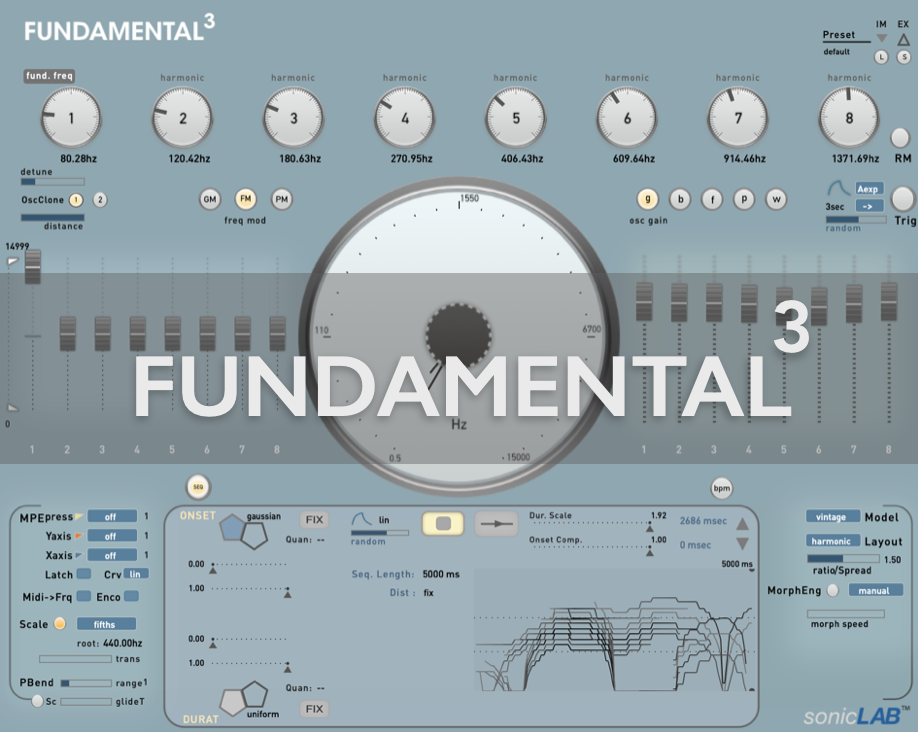The image size is (918, 732).
Task: Click the Trig round button
Action: click(903, 199)
